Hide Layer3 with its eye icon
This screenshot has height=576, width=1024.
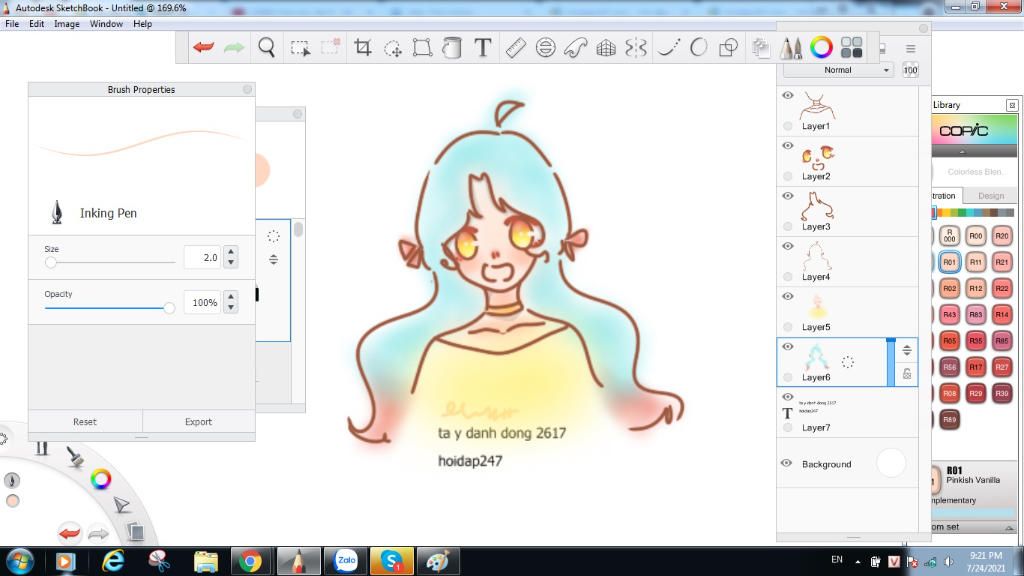[788, 196]
